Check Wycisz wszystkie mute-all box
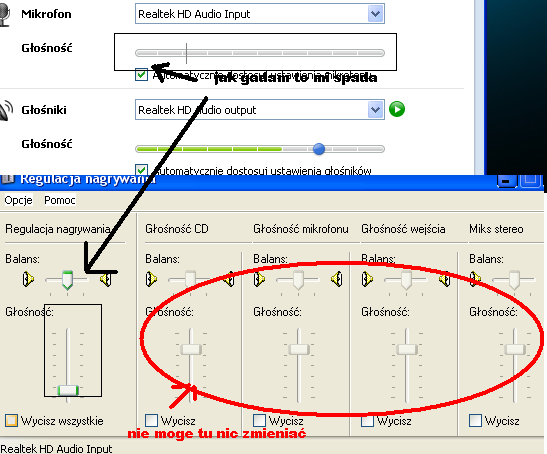This screenshot has width=547, height=454. click(x=11, y=420)
